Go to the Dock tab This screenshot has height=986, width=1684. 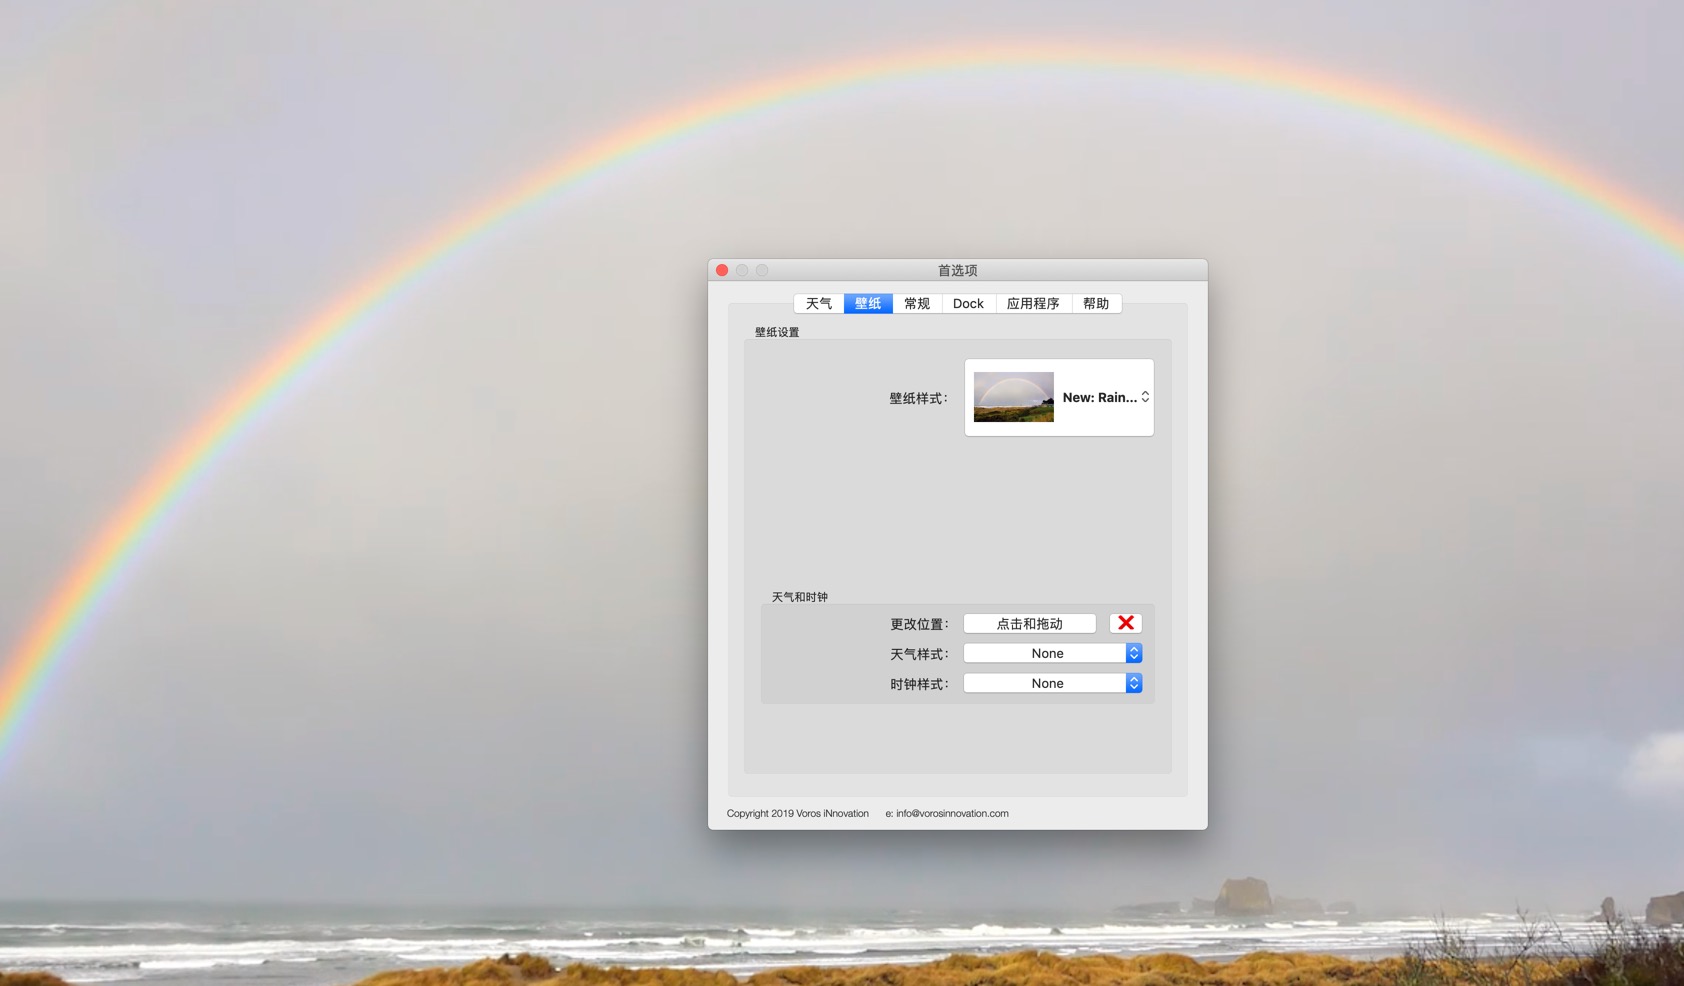pyautogui.click(x=968, y=304)
